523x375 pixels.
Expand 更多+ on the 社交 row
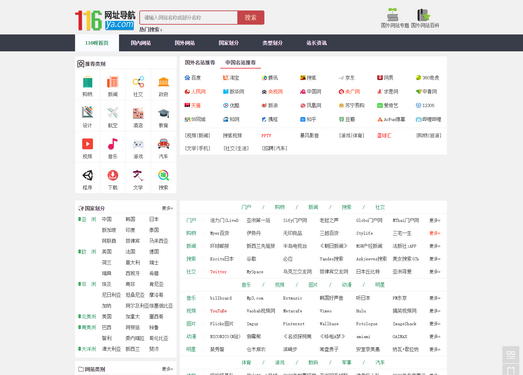pyautogui.click(x=435, y=272)
